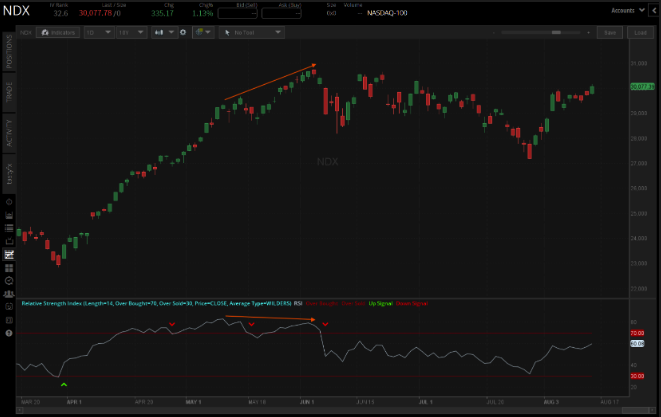Screen dimensions: 661x417
Task: Click the bottom horizontal scrollbar thumb
Action: [636, 410]
